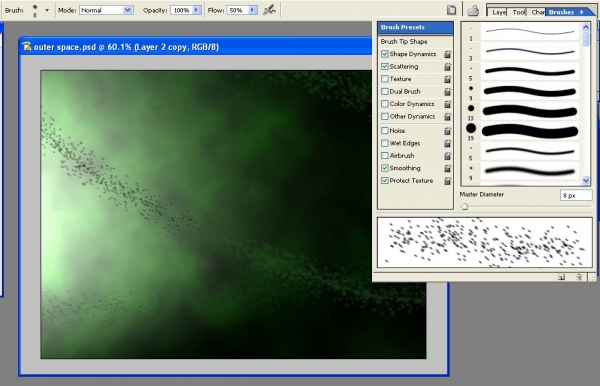Toggle the Brushes palette icon in options bar
Viewport: 600px width, 386px height.
(452, 10)
